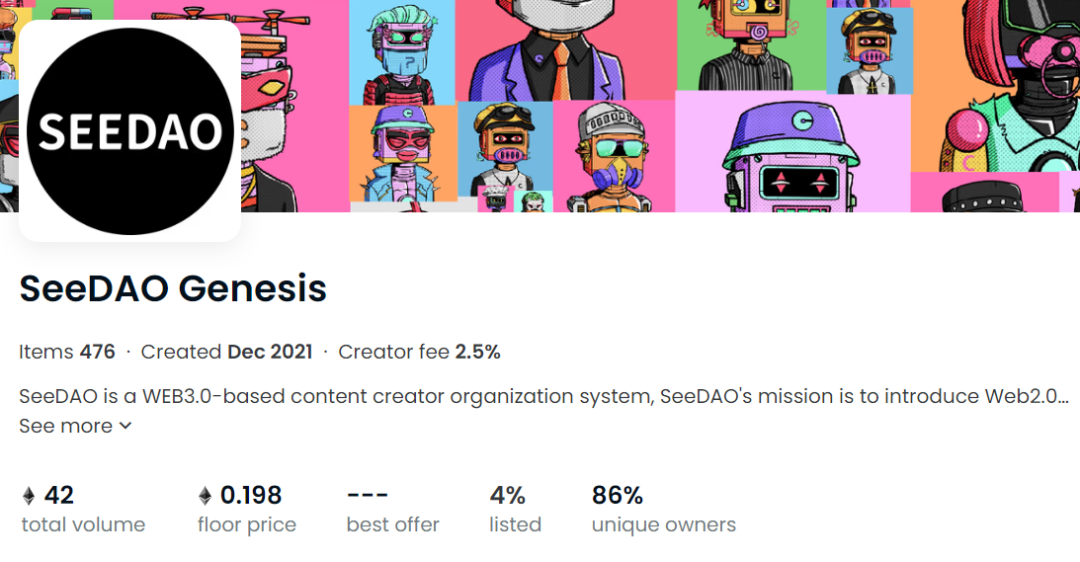Viewport: 1080px width, 562px height.
Task: Click the best offer stat
Action: pos(392,508)
